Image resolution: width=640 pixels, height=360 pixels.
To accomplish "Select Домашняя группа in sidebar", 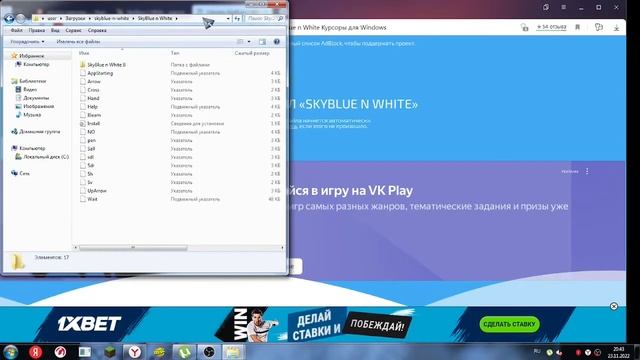I will pos(39,132).
